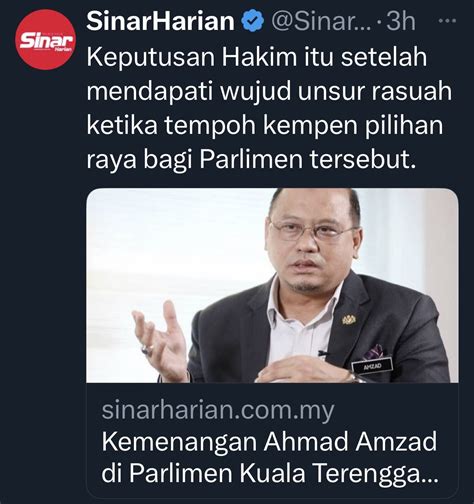Click the gold lapel pin in the photo

click(349, 319)
